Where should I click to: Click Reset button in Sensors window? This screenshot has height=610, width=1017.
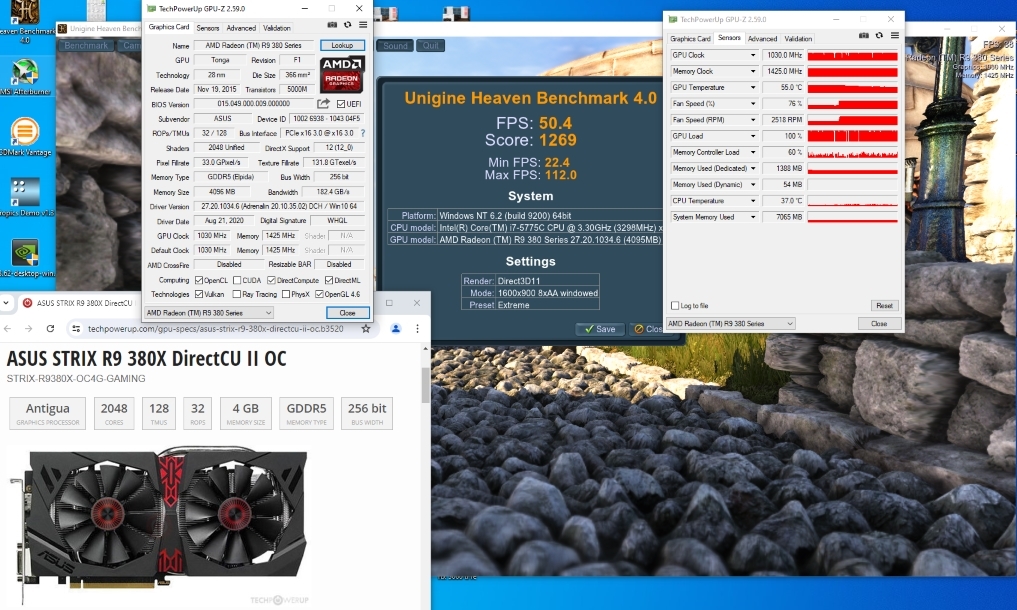point(884,306)
